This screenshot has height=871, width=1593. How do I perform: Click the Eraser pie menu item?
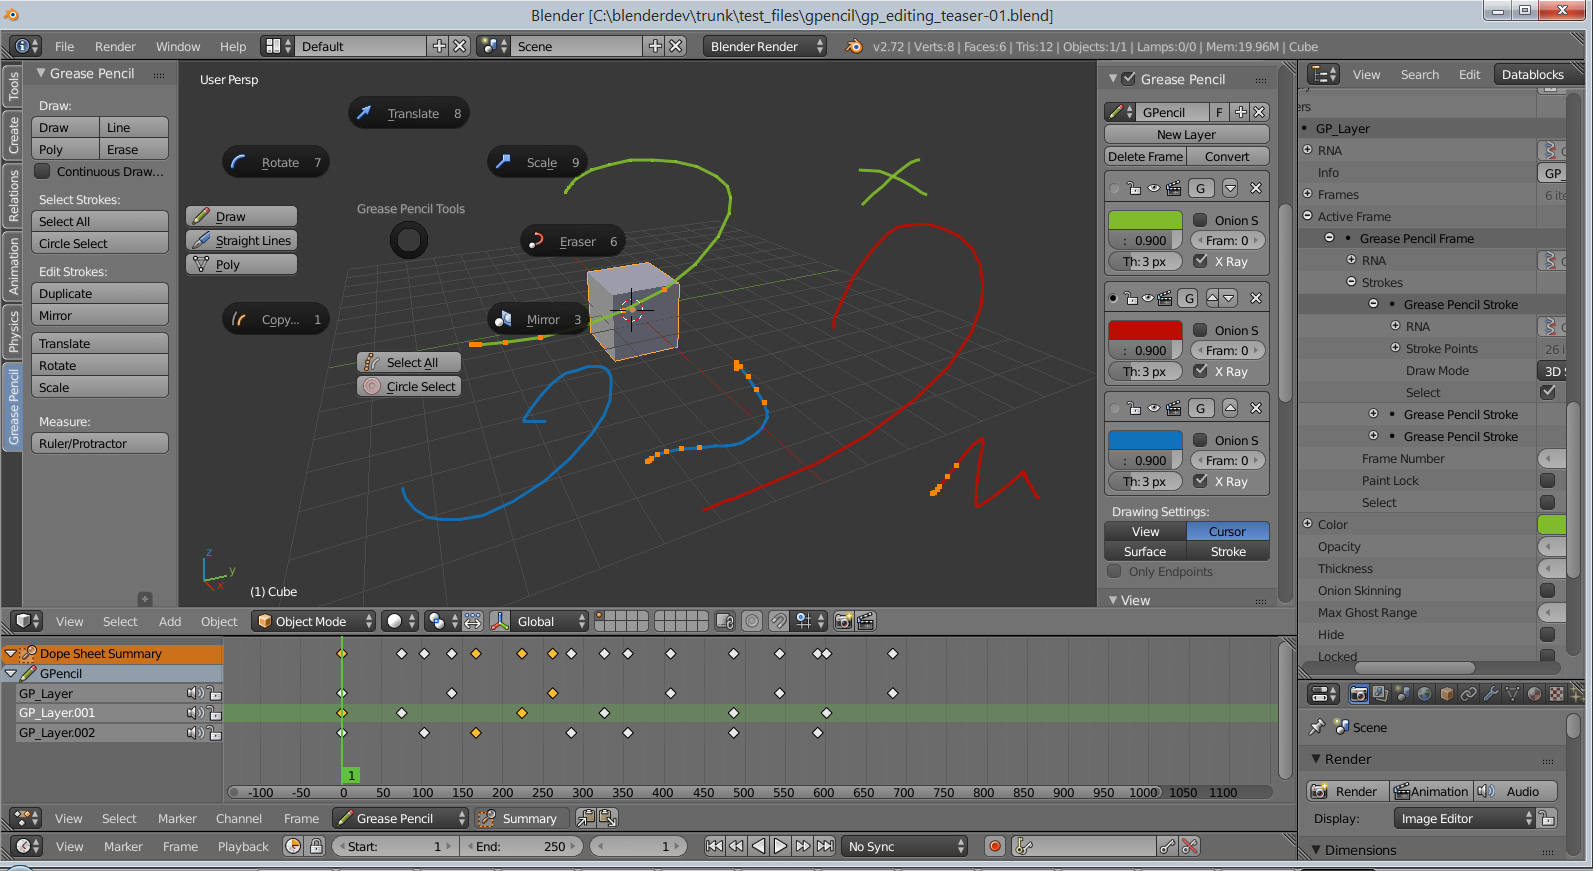tap(575, 241)
